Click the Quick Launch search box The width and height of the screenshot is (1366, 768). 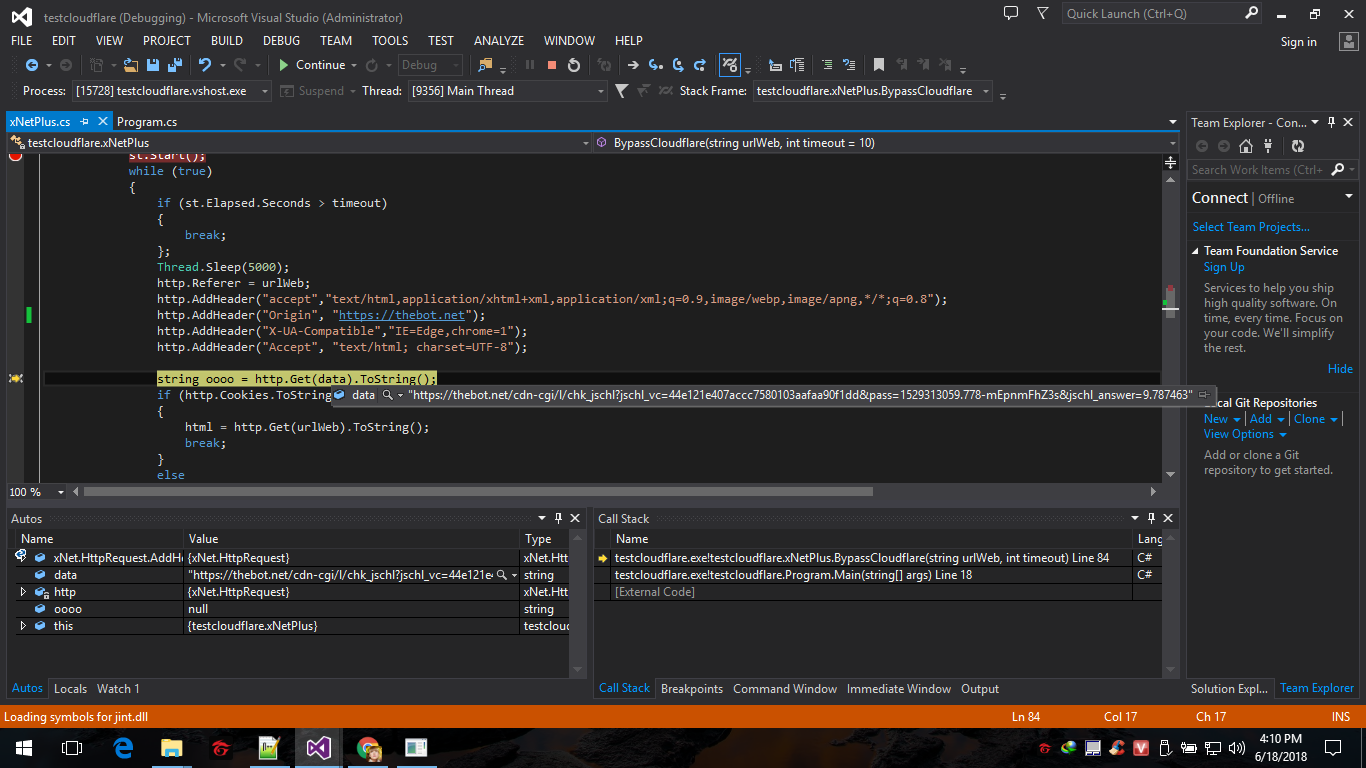pos(1150,14)
